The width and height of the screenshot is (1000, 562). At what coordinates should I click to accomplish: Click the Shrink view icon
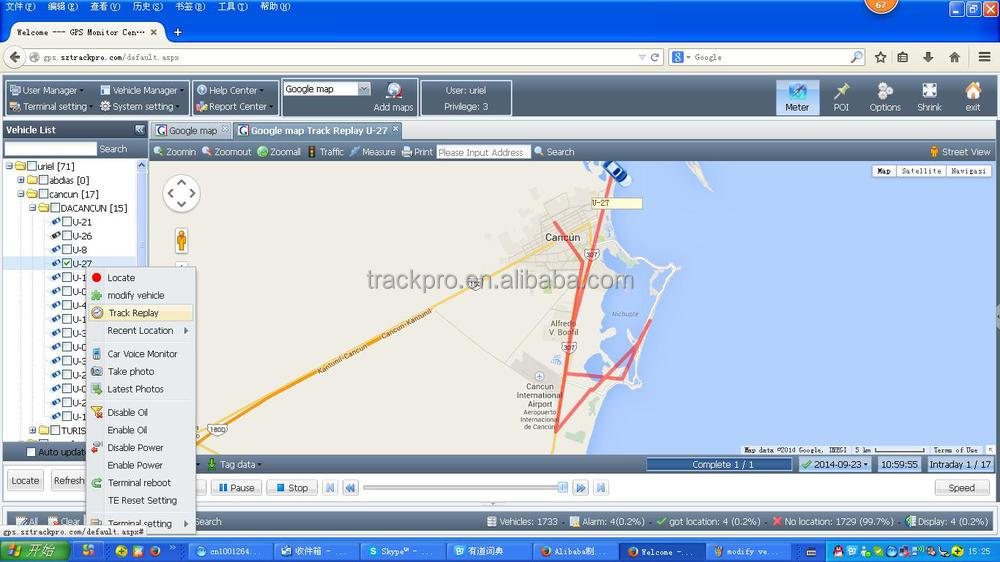point(929,92)
